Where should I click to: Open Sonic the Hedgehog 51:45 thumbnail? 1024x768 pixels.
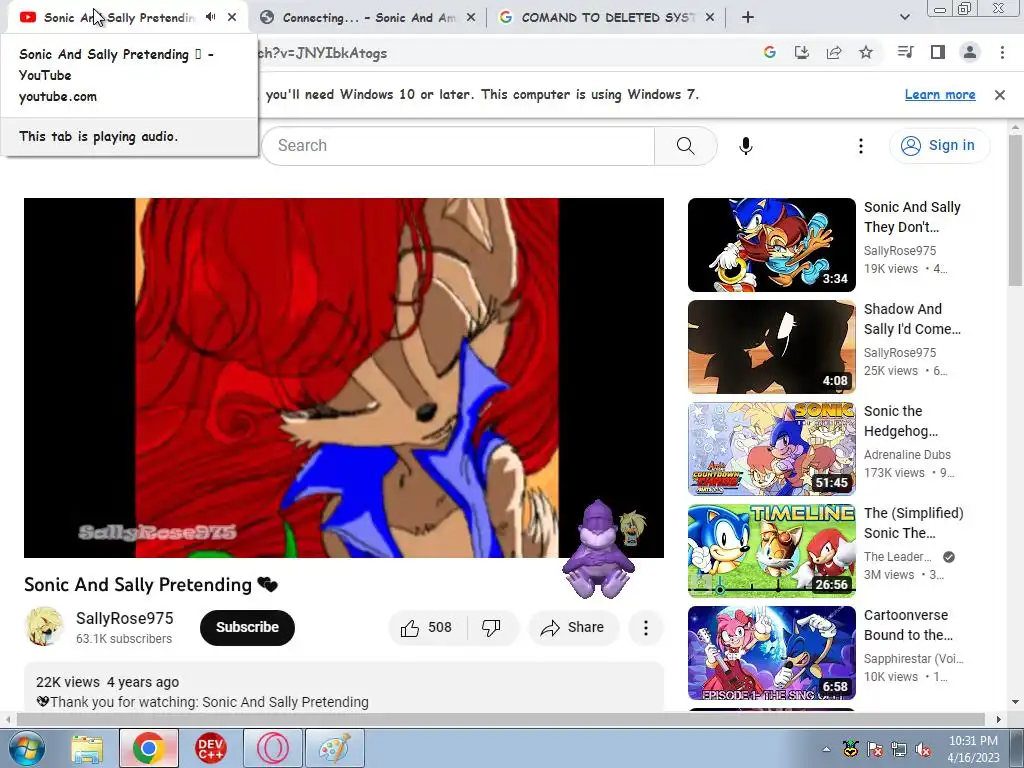[x=771, y=449]
